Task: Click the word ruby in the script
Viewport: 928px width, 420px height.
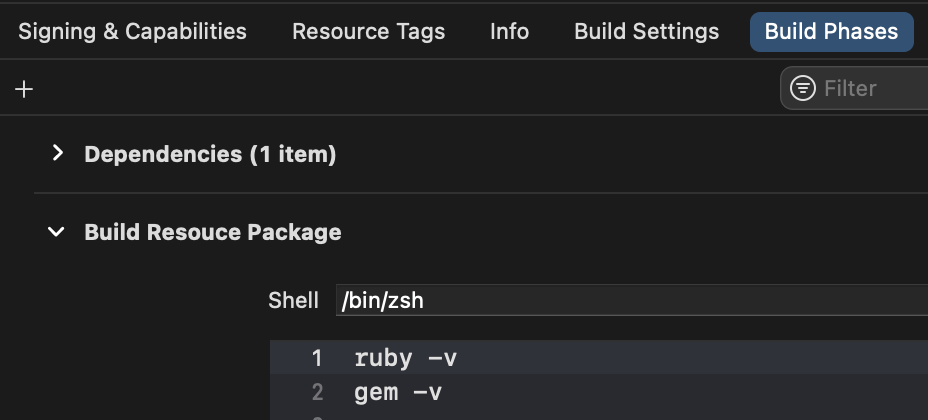Action: point(383,358)
